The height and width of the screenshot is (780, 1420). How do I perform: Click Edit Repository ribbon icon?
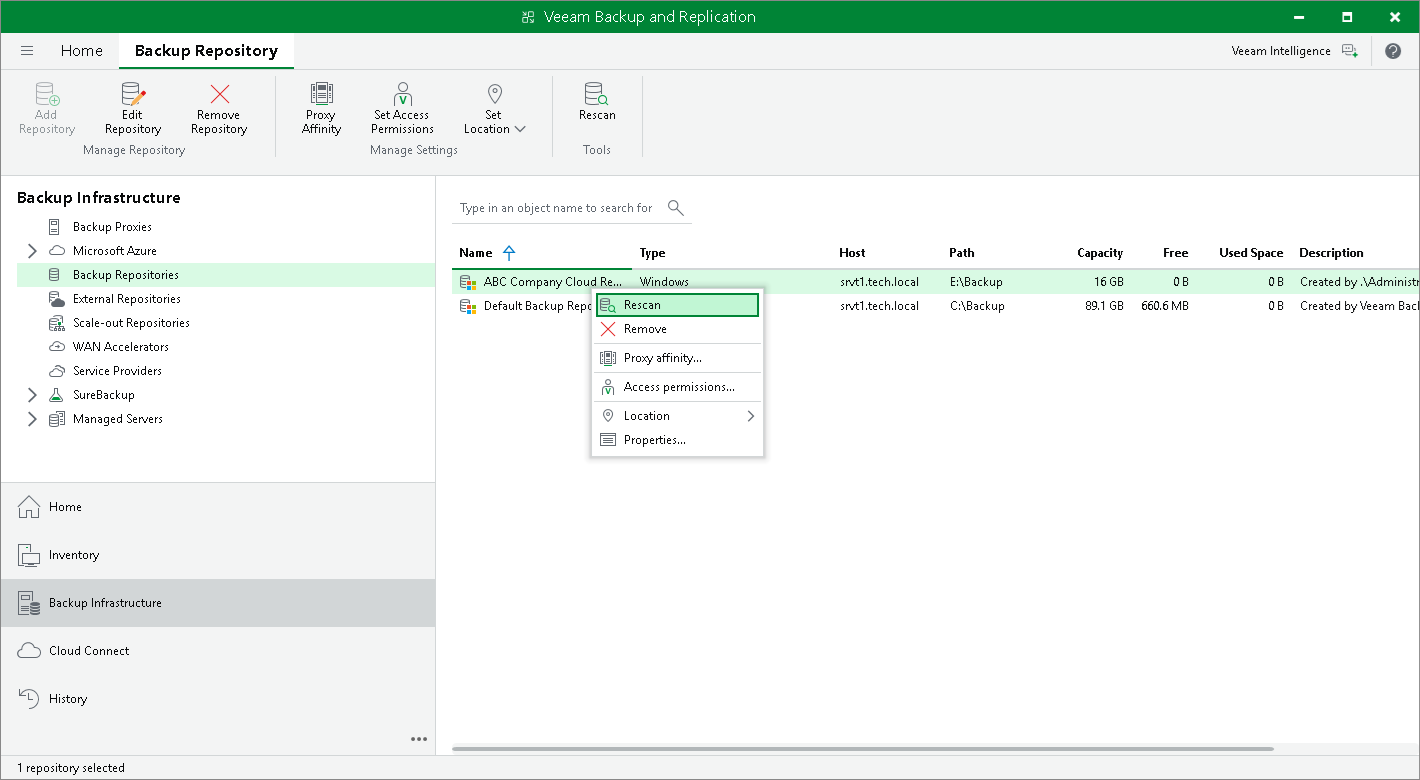[x=133, y=95]
